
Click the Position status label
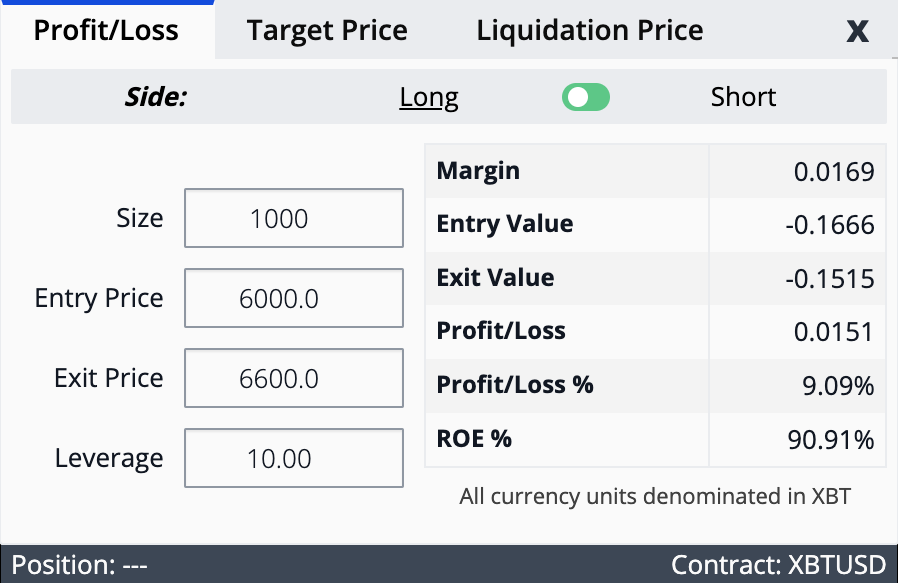pyautogui.click(x=80, y=565)
